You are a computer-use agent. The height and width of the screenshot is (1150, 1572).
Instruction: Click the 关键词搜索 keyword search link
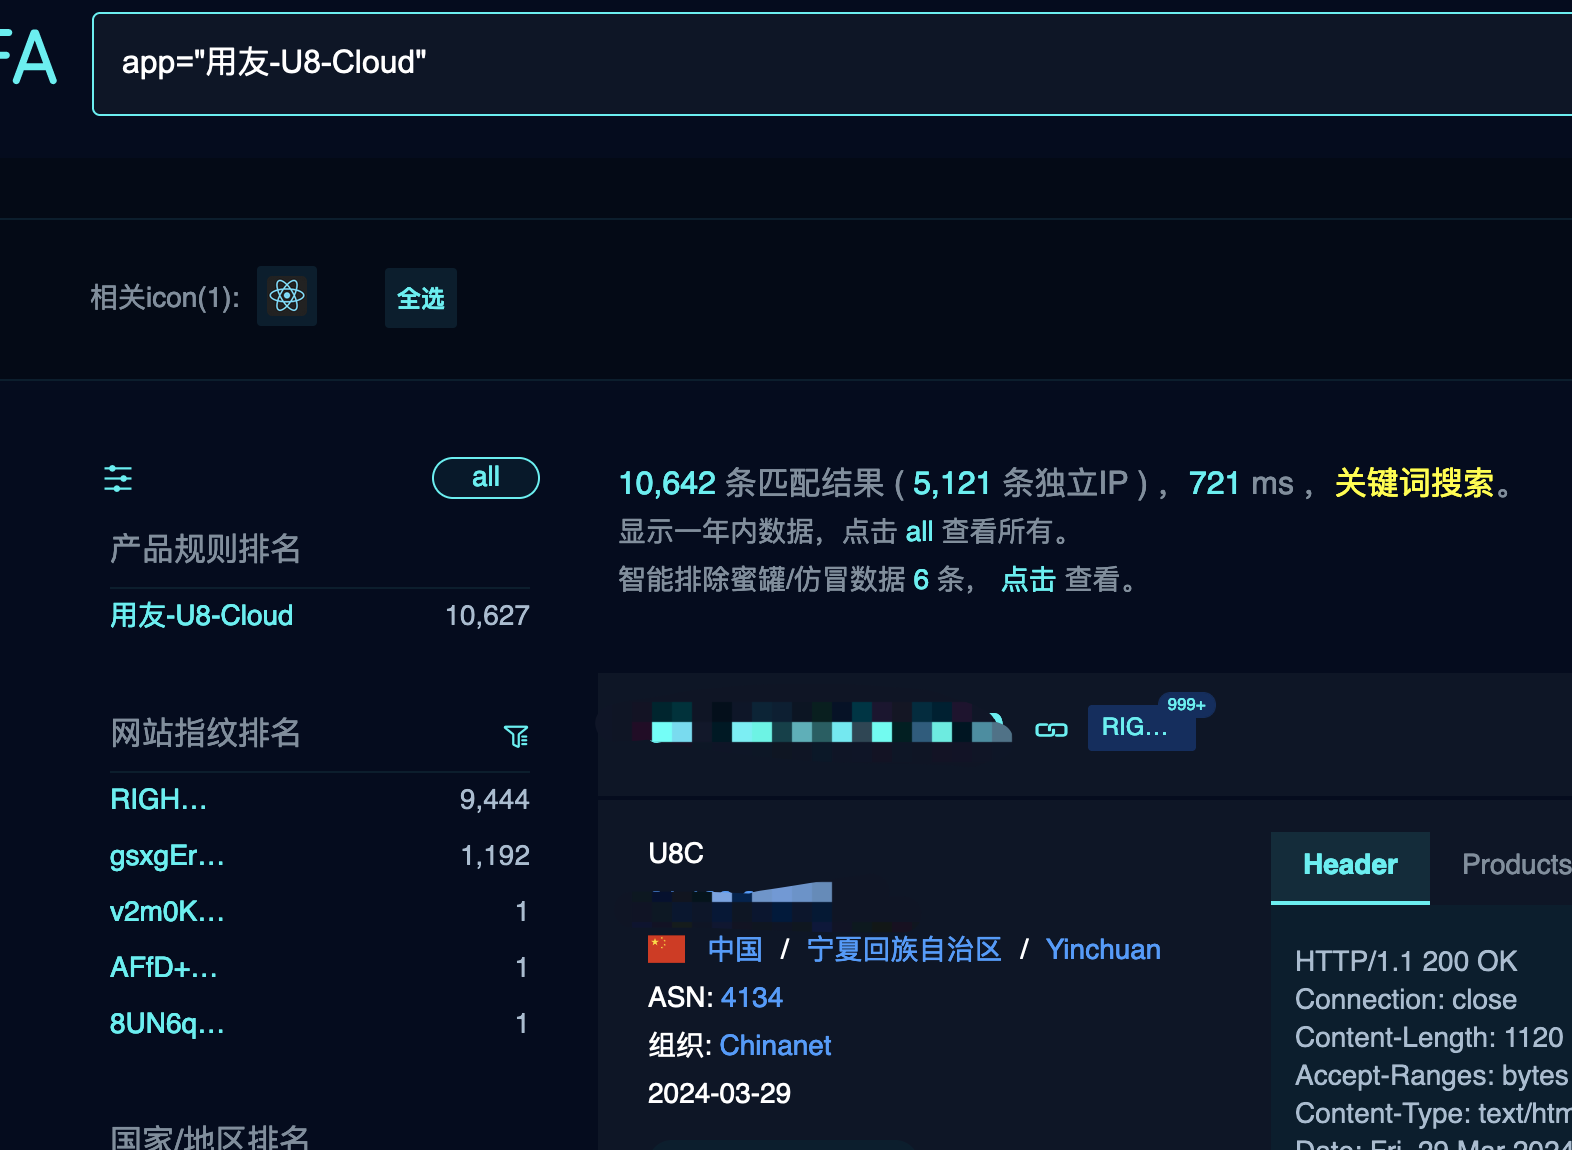pos(1414,483)
